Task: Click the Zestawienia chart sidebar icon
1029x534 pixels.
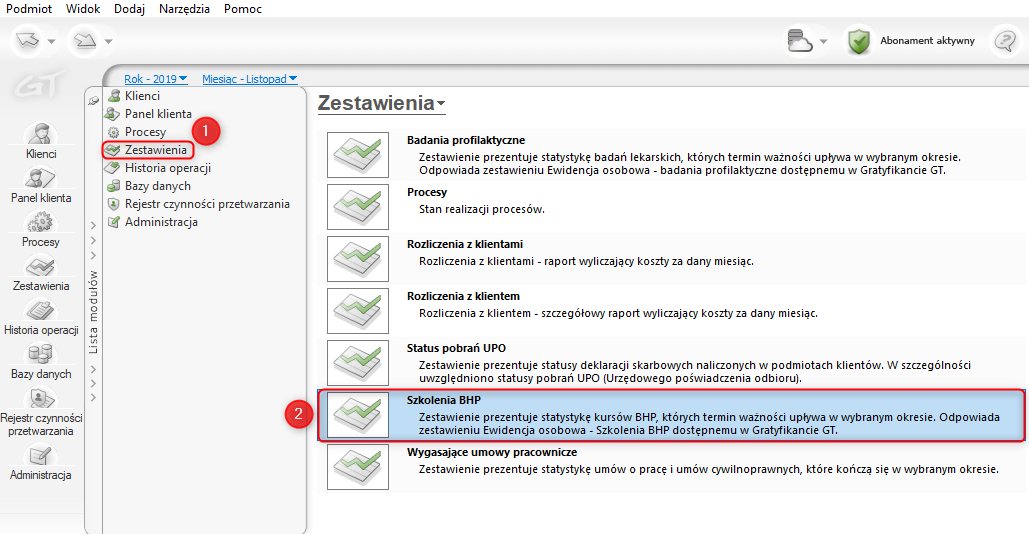Action: [x=41, y=266]
